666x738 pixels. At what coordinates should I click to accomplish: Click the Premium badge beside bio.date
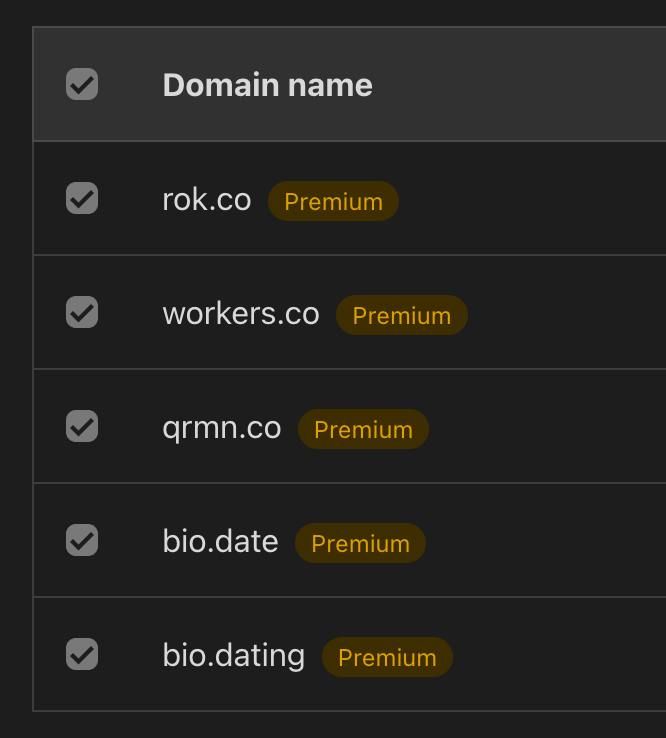(x=360, y=543)
